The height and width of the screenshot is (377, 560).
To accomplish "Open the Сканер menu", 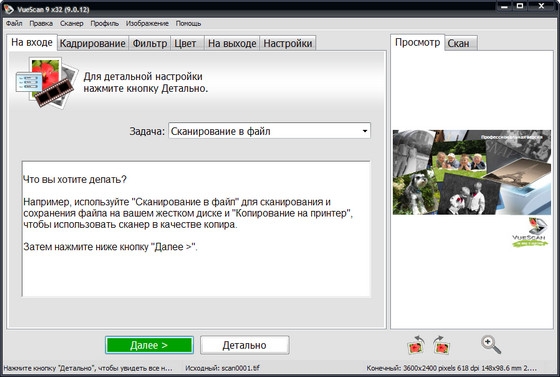I will click(71, 24).
